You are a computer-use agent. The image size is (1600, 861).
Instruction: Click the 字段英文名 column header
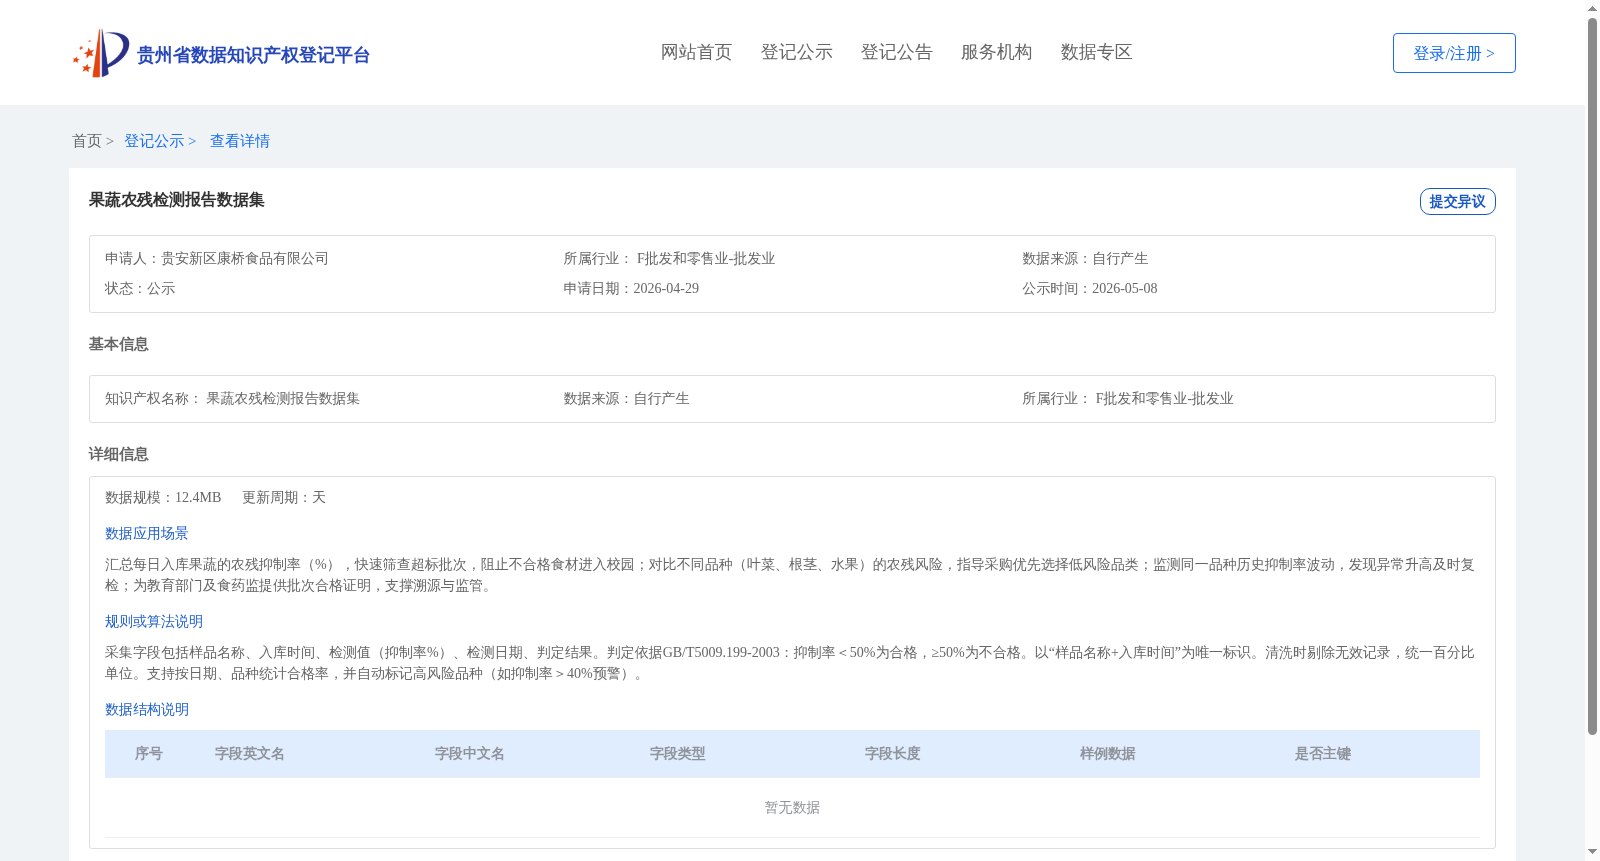pyautogui.click(x=250, y=753)
